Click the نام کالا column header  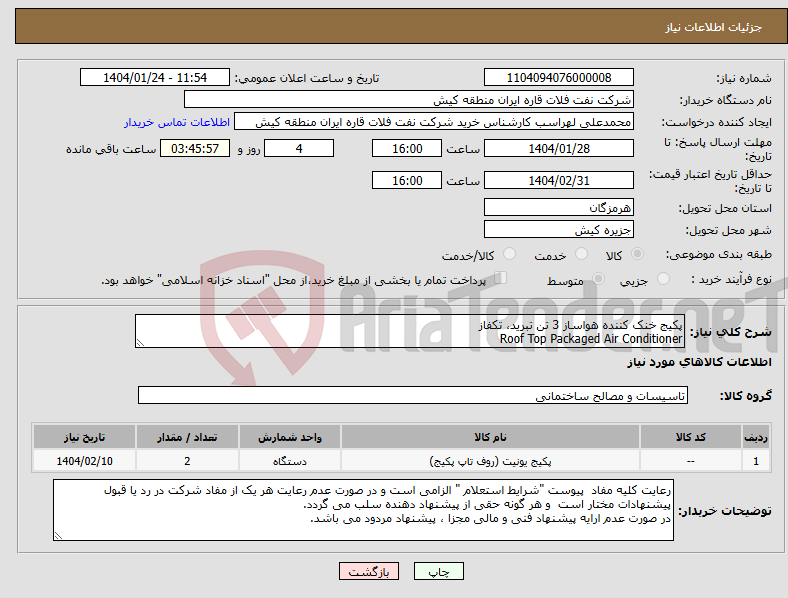[x=490, y=437]
